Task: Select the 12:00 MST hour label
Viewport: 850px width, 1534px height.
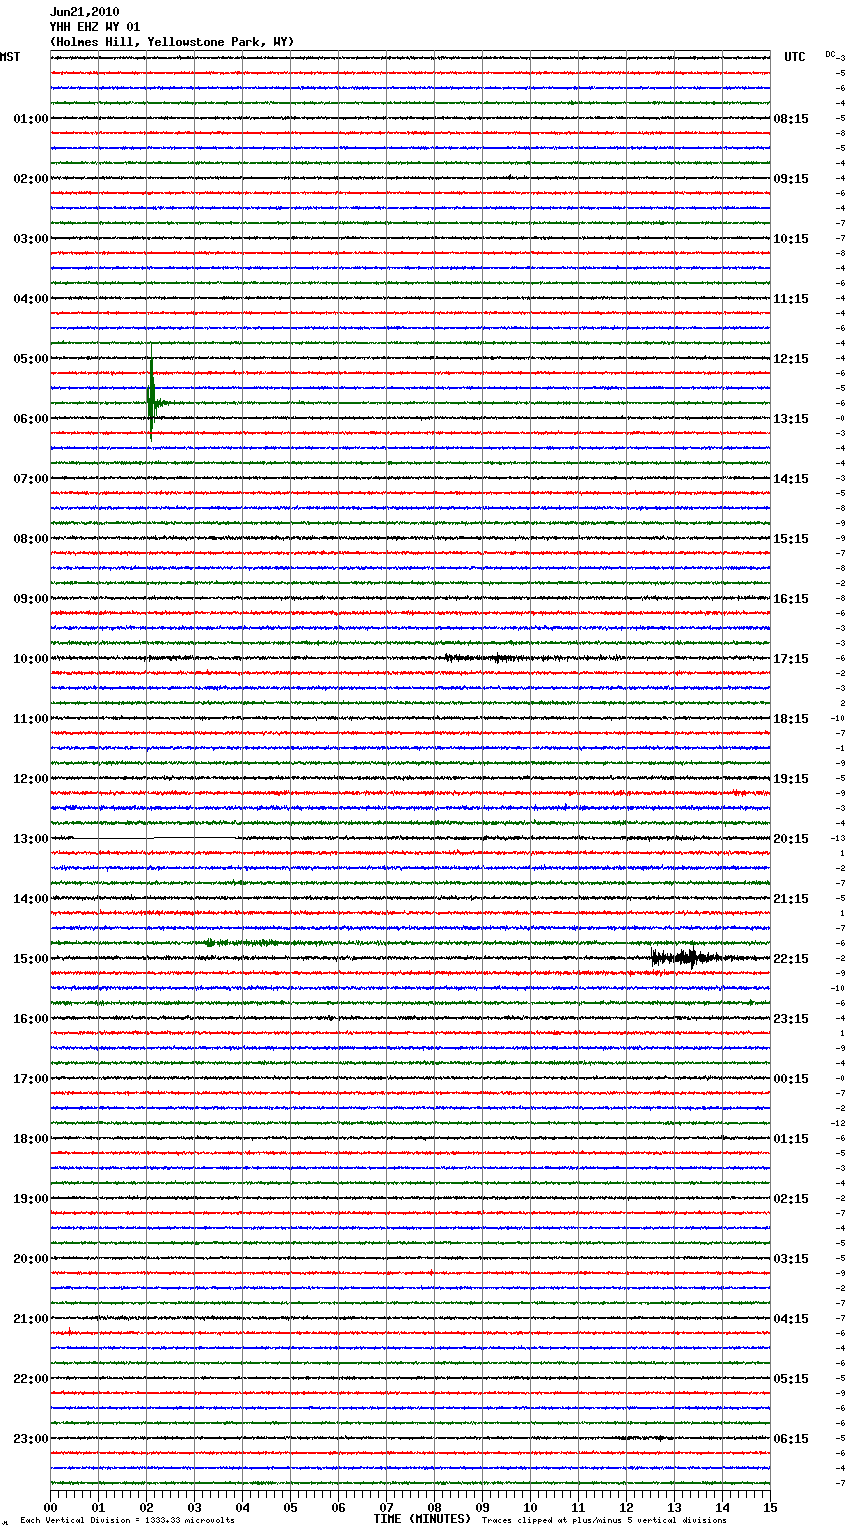Action: pos(31,779)
